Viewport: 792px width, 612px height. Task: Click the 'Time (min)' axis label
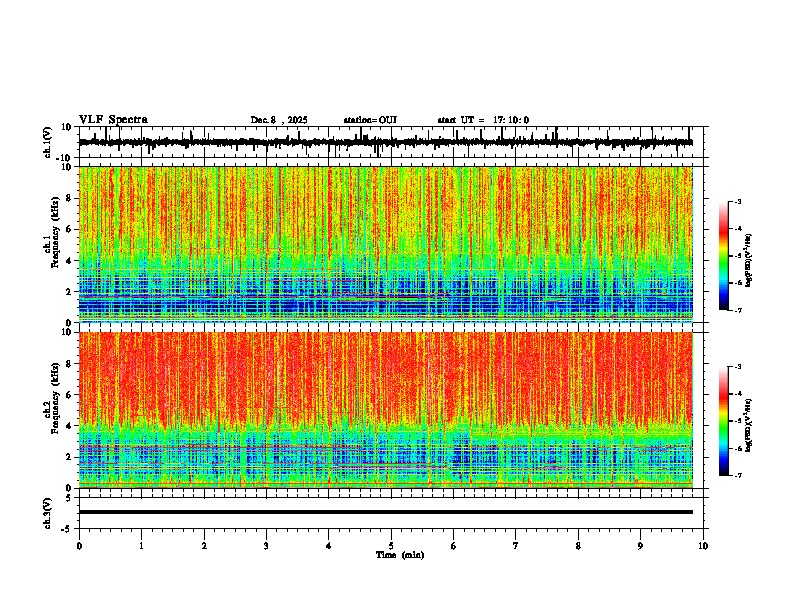400,555
